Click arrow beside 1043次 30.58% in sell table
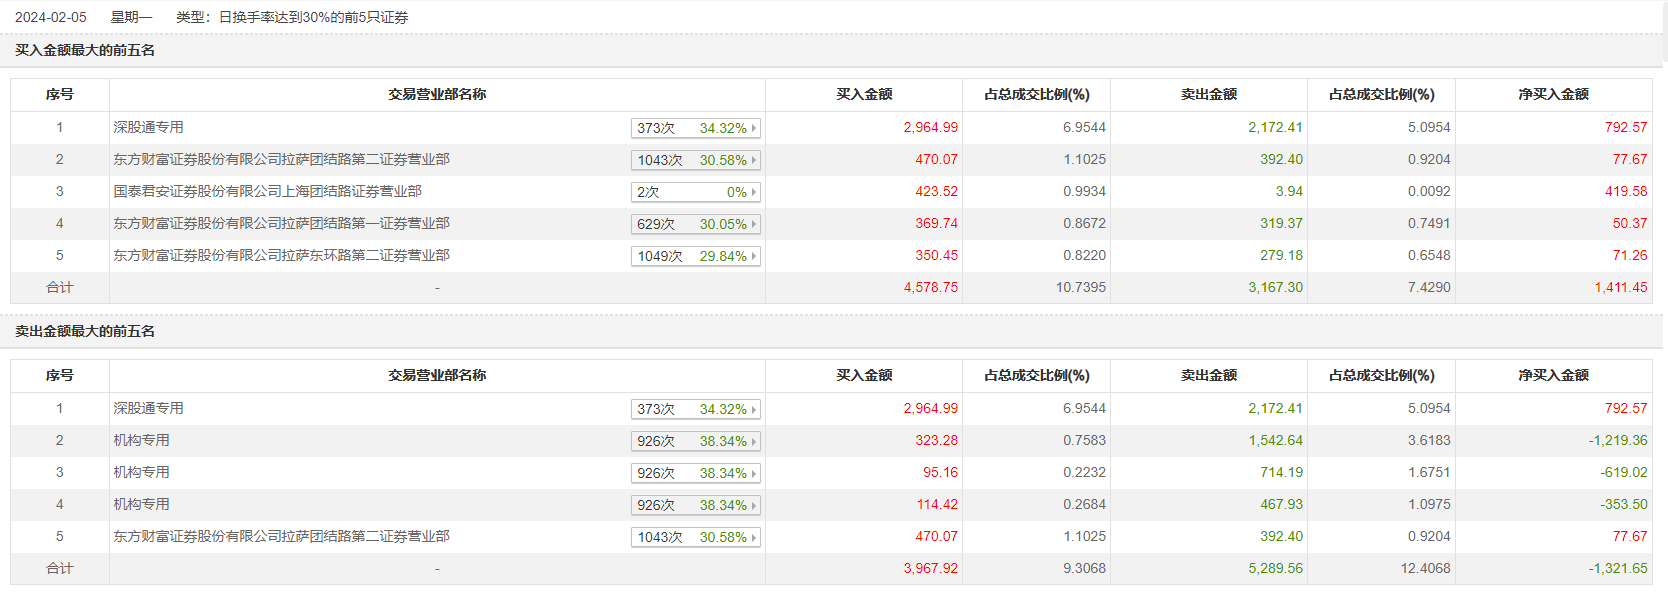This screenshot has height=594, width=1668. tap(754, 537)
